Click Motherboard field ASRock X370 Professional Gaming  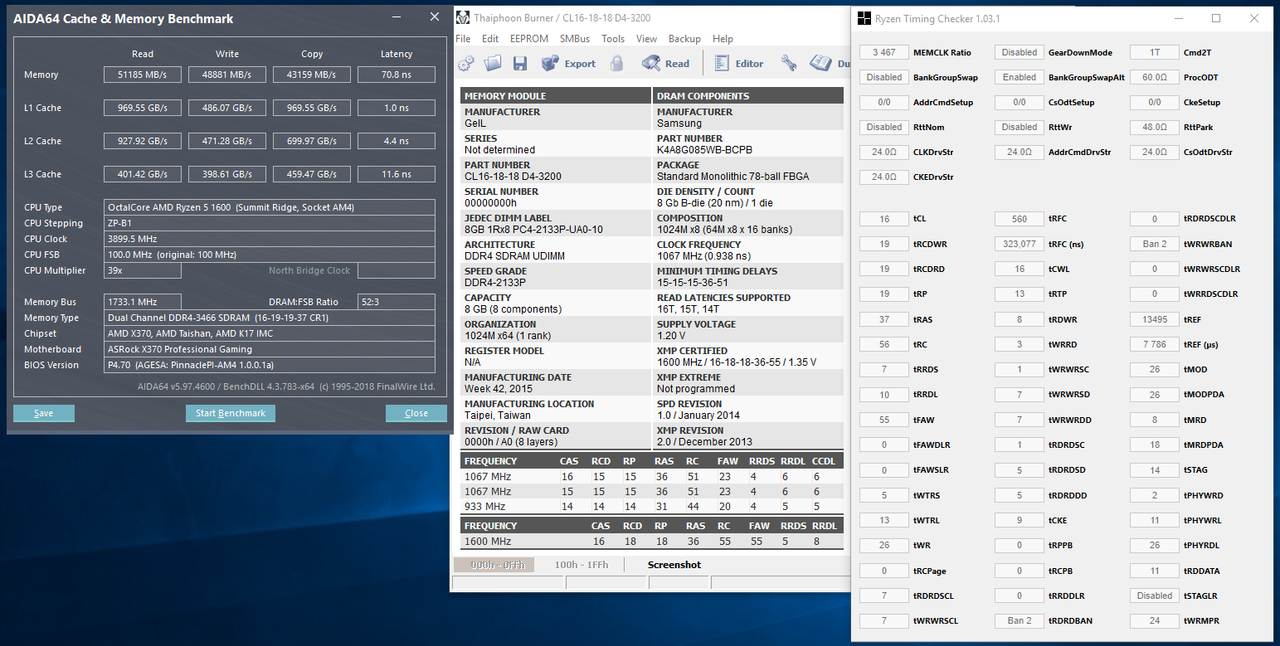(x=270, y=349)
